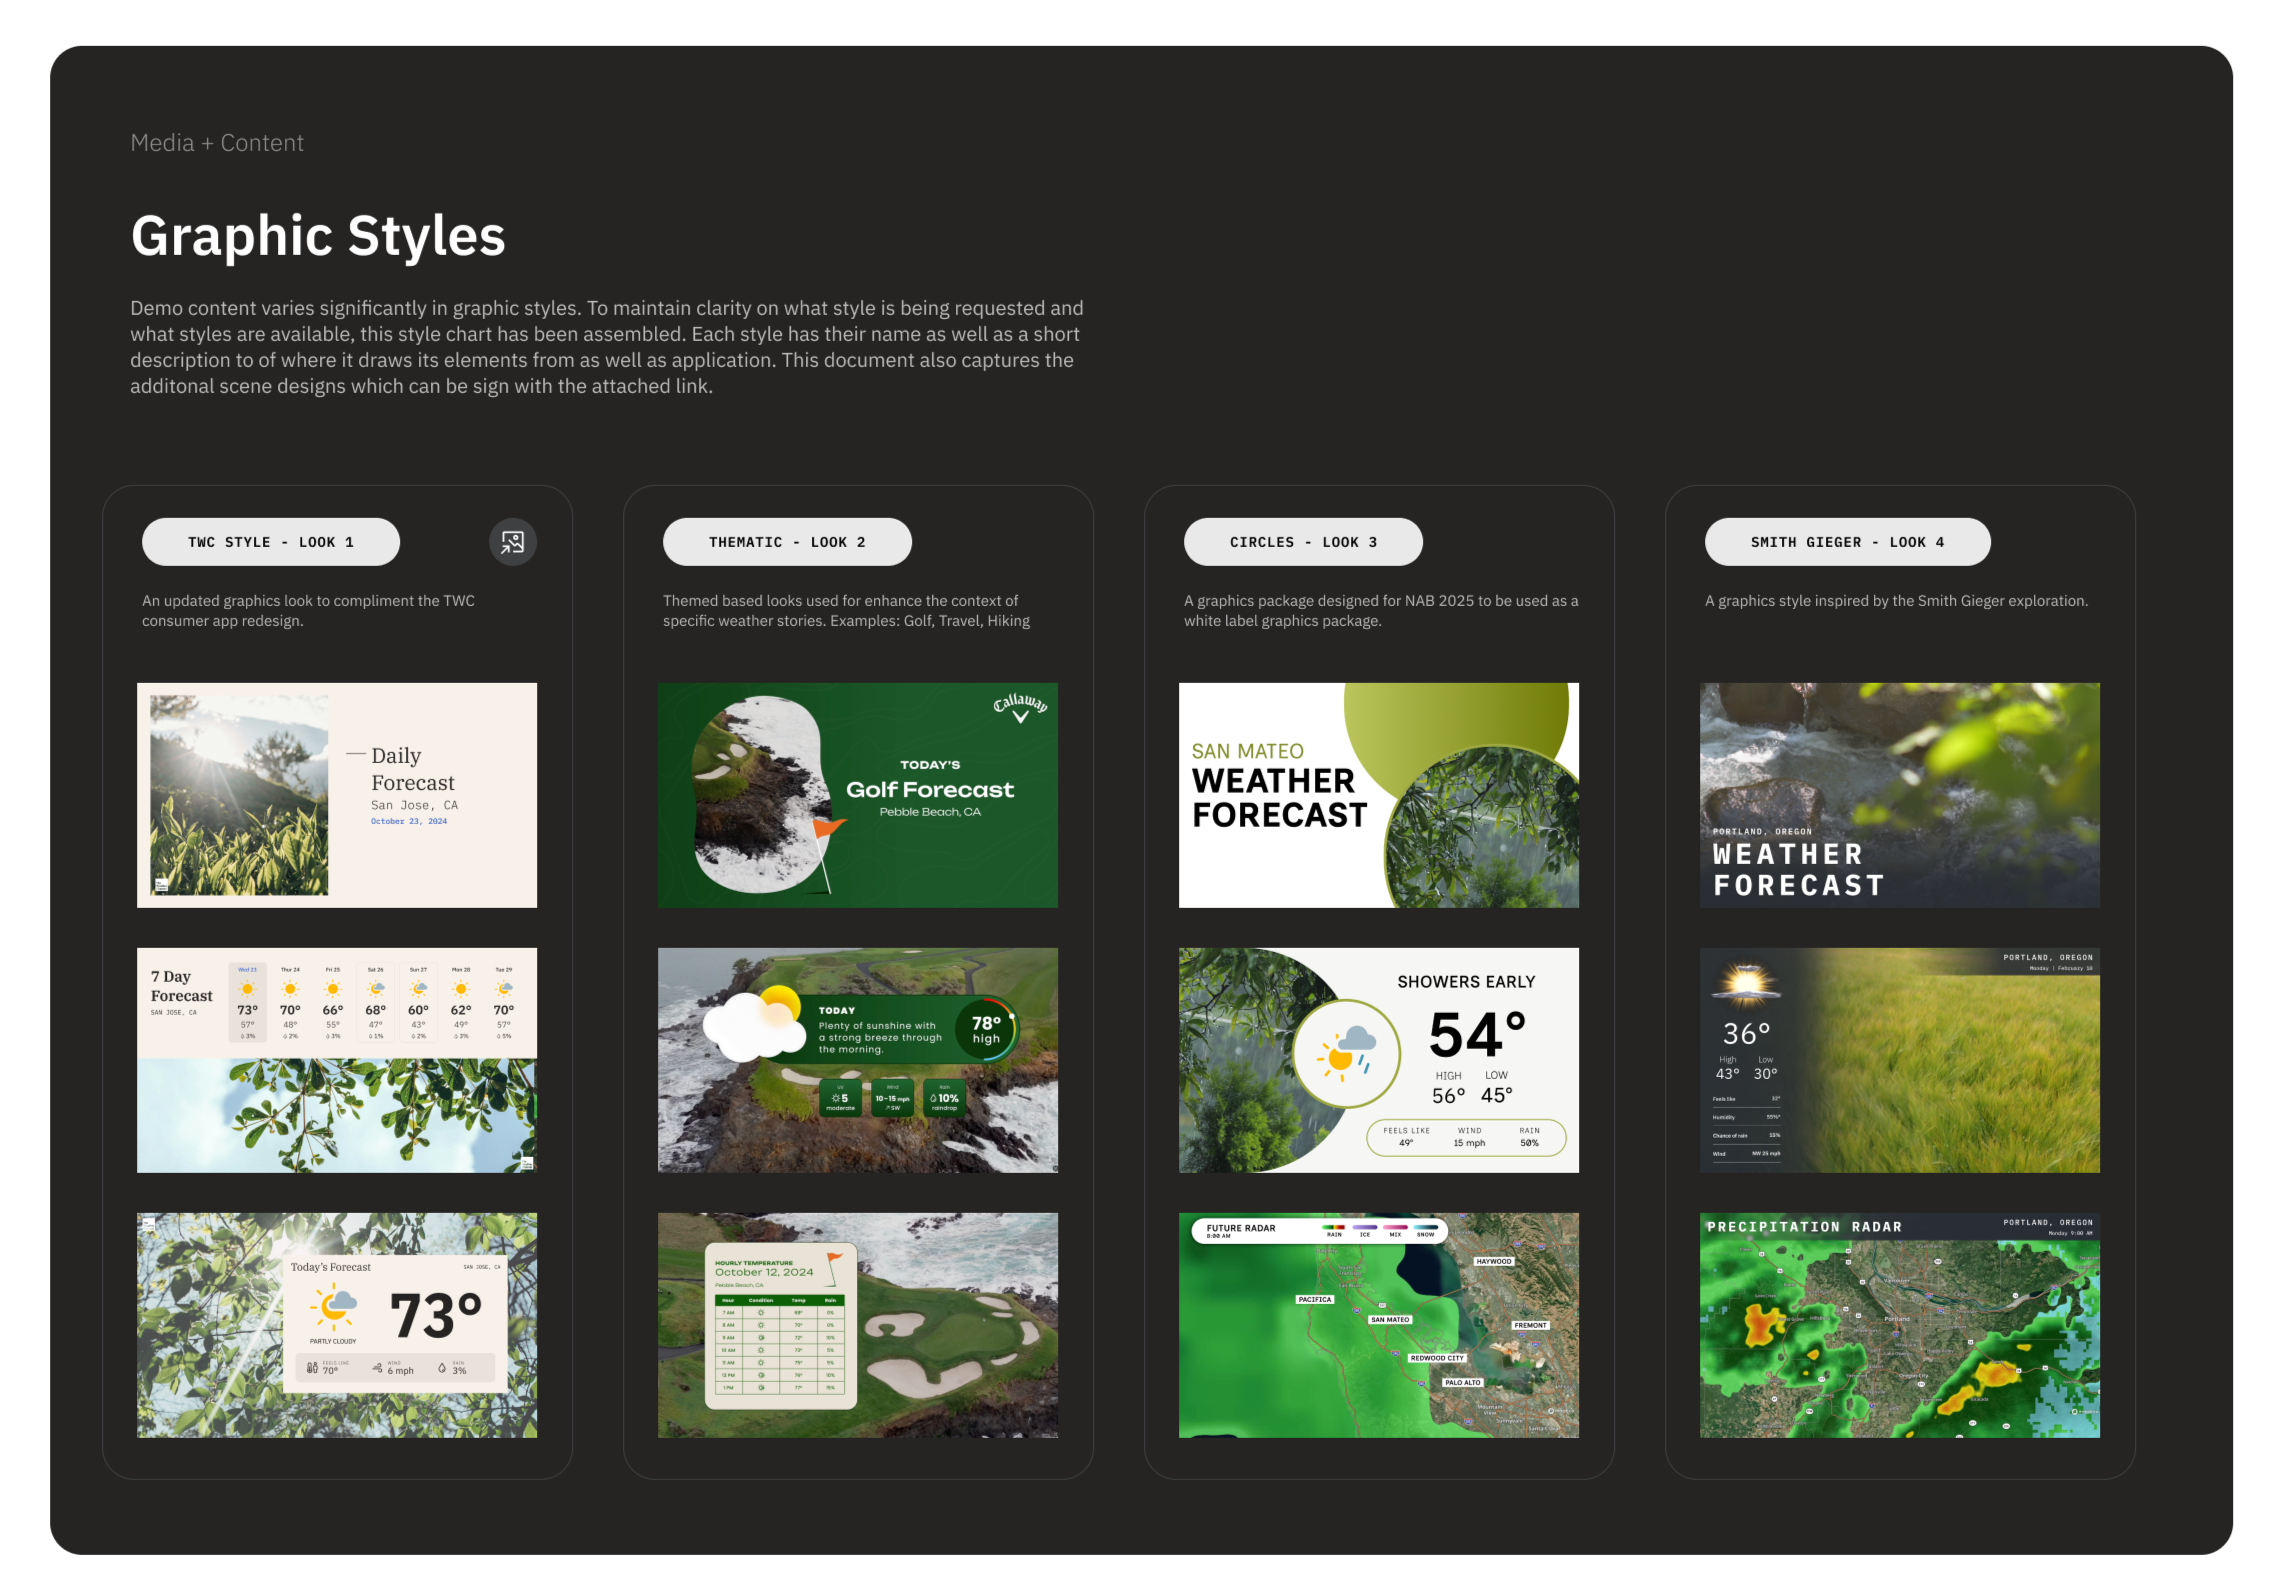Click the 3D cloud and sun illustration

click(755, 1023)
